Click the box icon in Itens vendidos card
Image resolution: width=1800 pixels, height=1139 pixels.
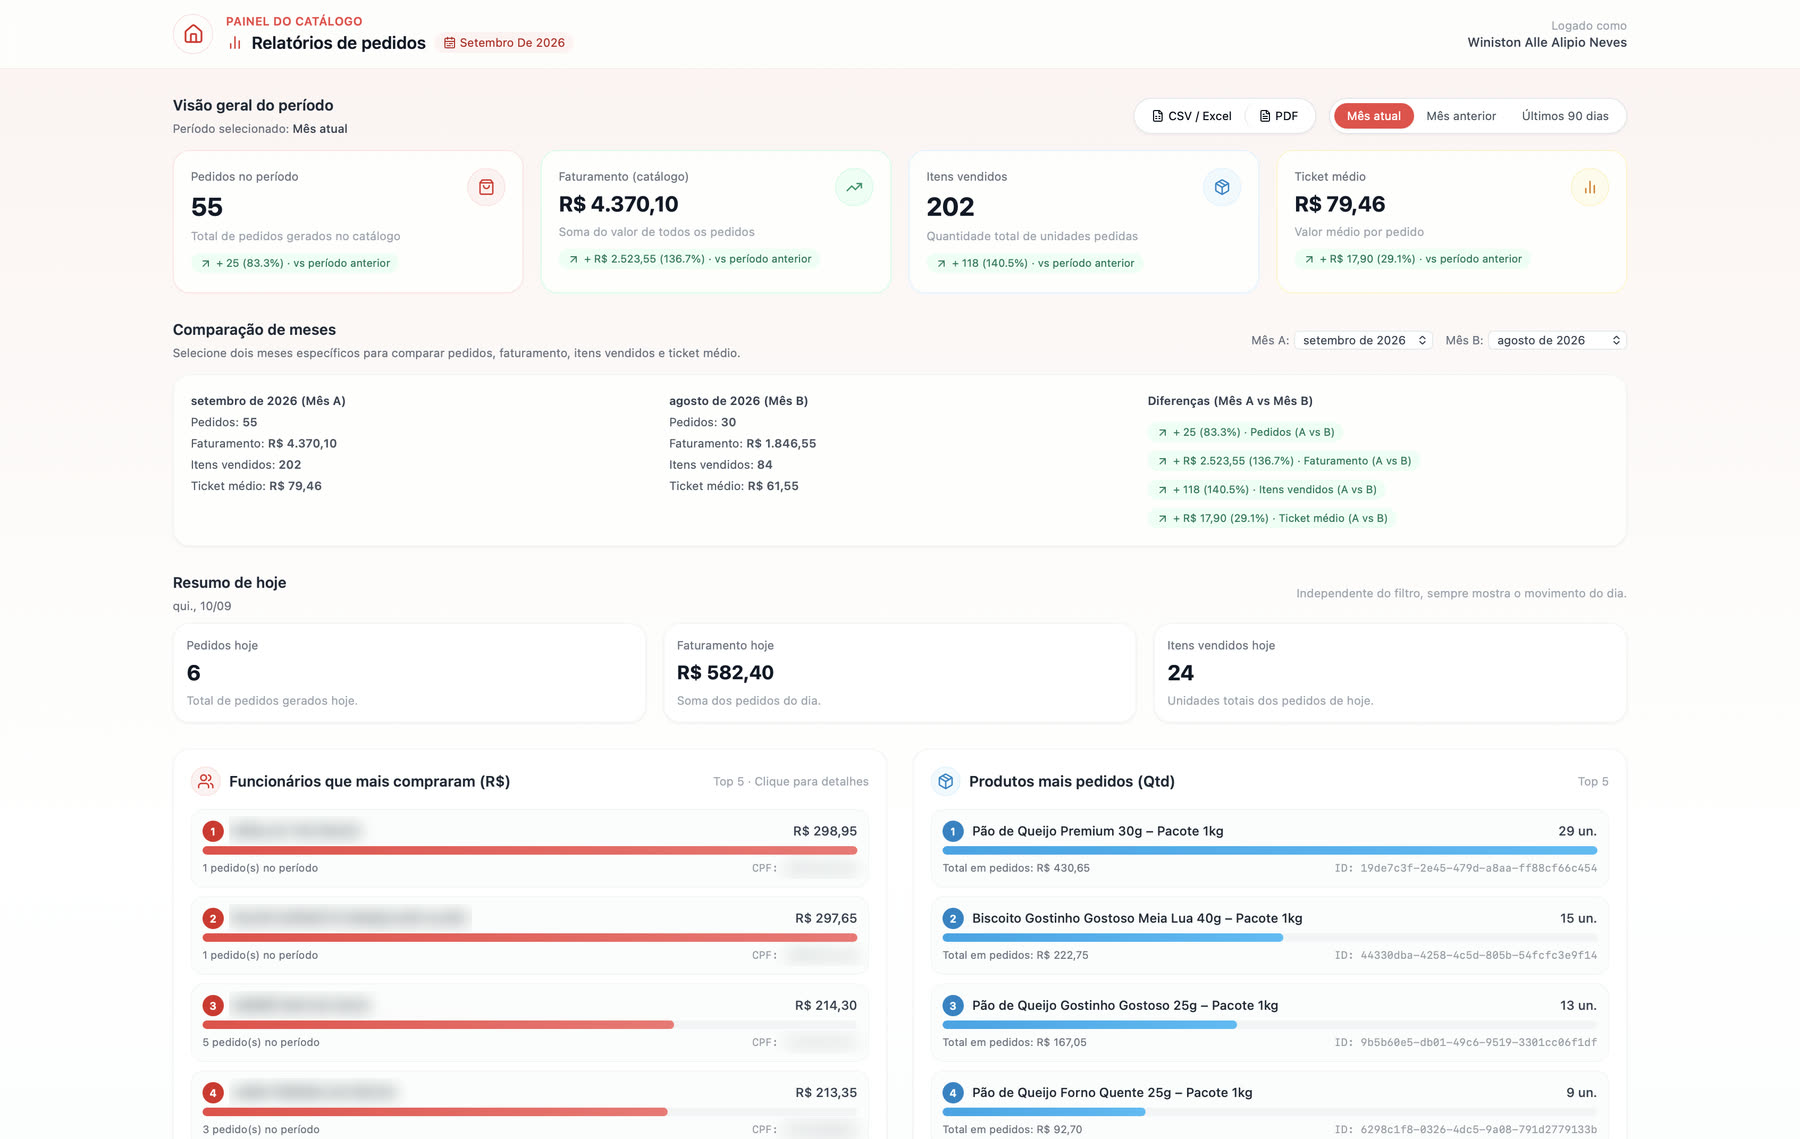[x=1222, y=187]
